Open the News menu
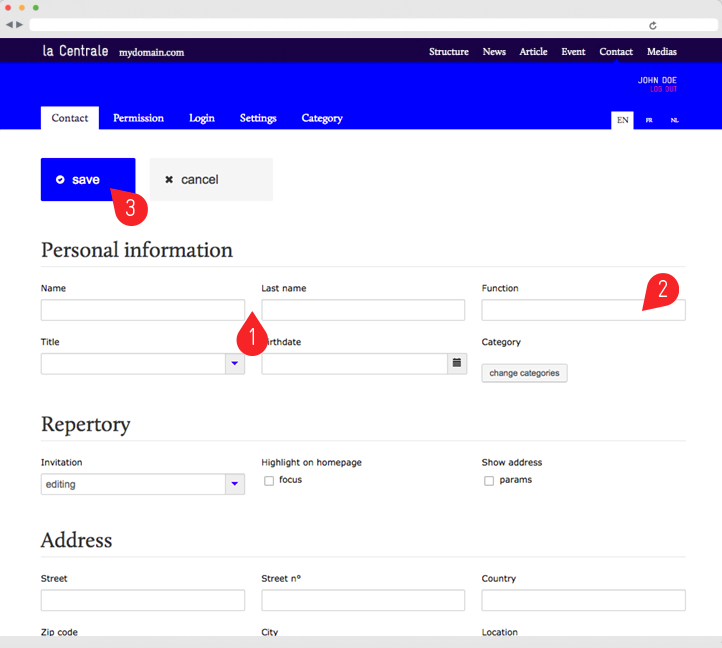 (494, 52)
